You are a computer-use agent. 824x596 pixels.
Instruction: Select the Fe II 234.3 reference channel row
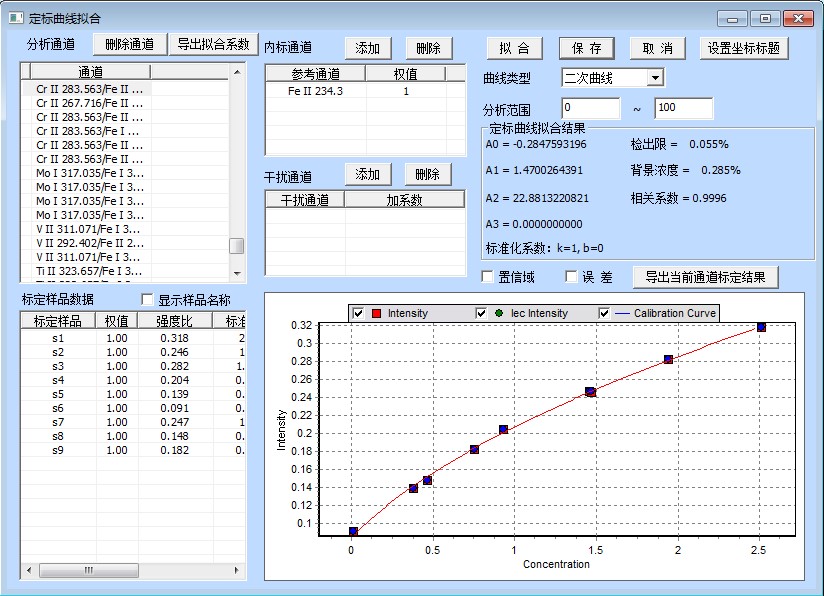pos(316,91)
